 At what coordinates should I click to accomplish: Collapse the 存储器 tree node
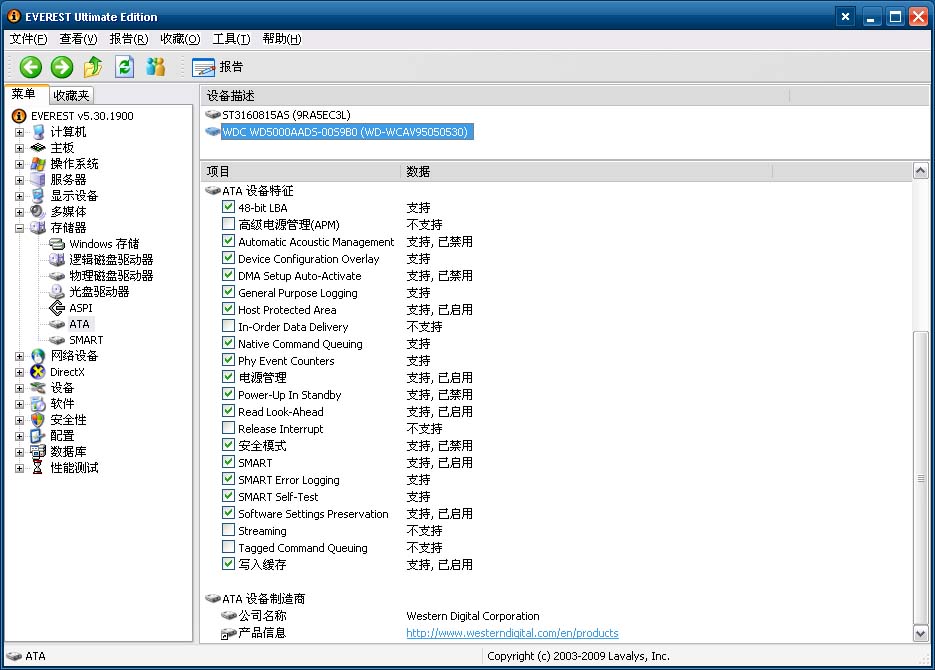tap(20, 228)
